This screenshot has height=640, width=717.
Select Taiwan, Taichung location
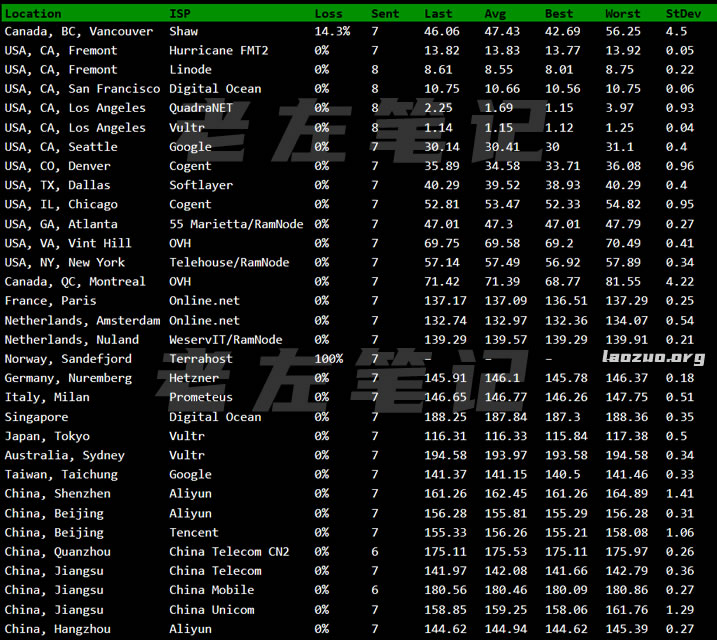[x=61, y=475]
